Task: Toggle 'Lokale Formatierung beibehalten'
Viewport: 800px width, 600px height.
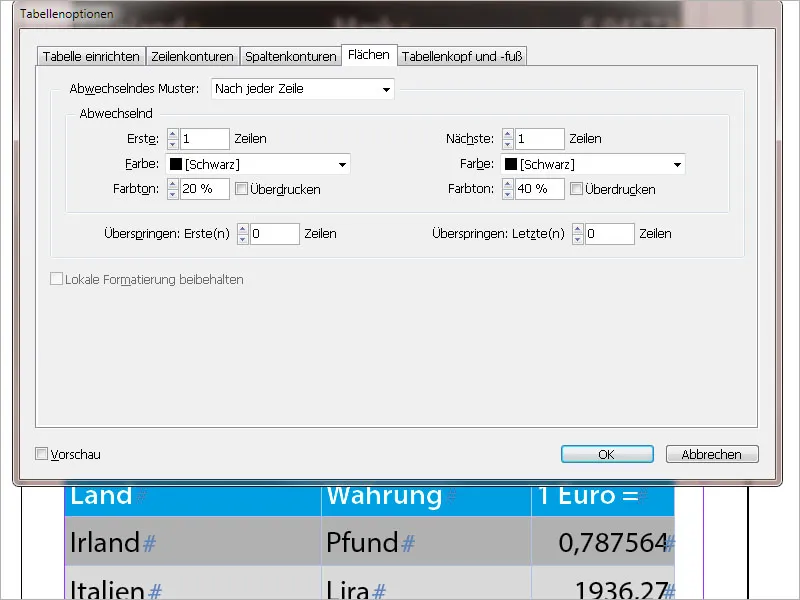Action: [55, 279]
